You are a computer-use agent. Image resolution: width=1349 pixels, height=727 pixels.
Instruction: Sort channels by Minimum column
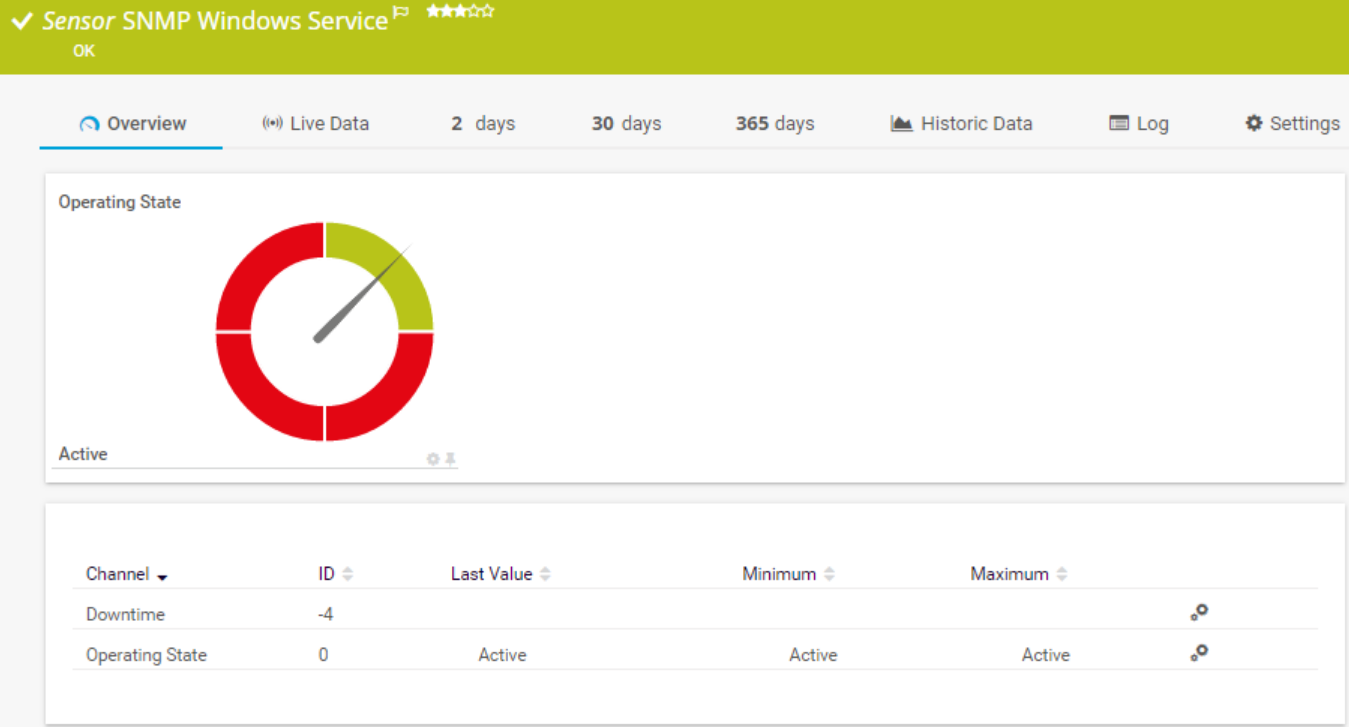(x=829, y=574)
